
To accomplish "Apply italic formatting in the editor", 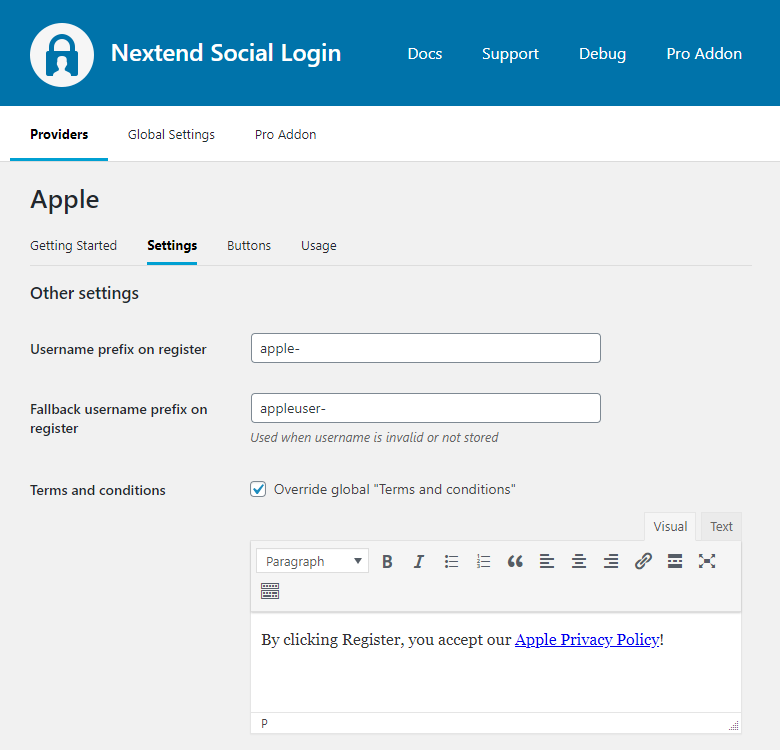I will pyautogui.click(x=419, y=561).
